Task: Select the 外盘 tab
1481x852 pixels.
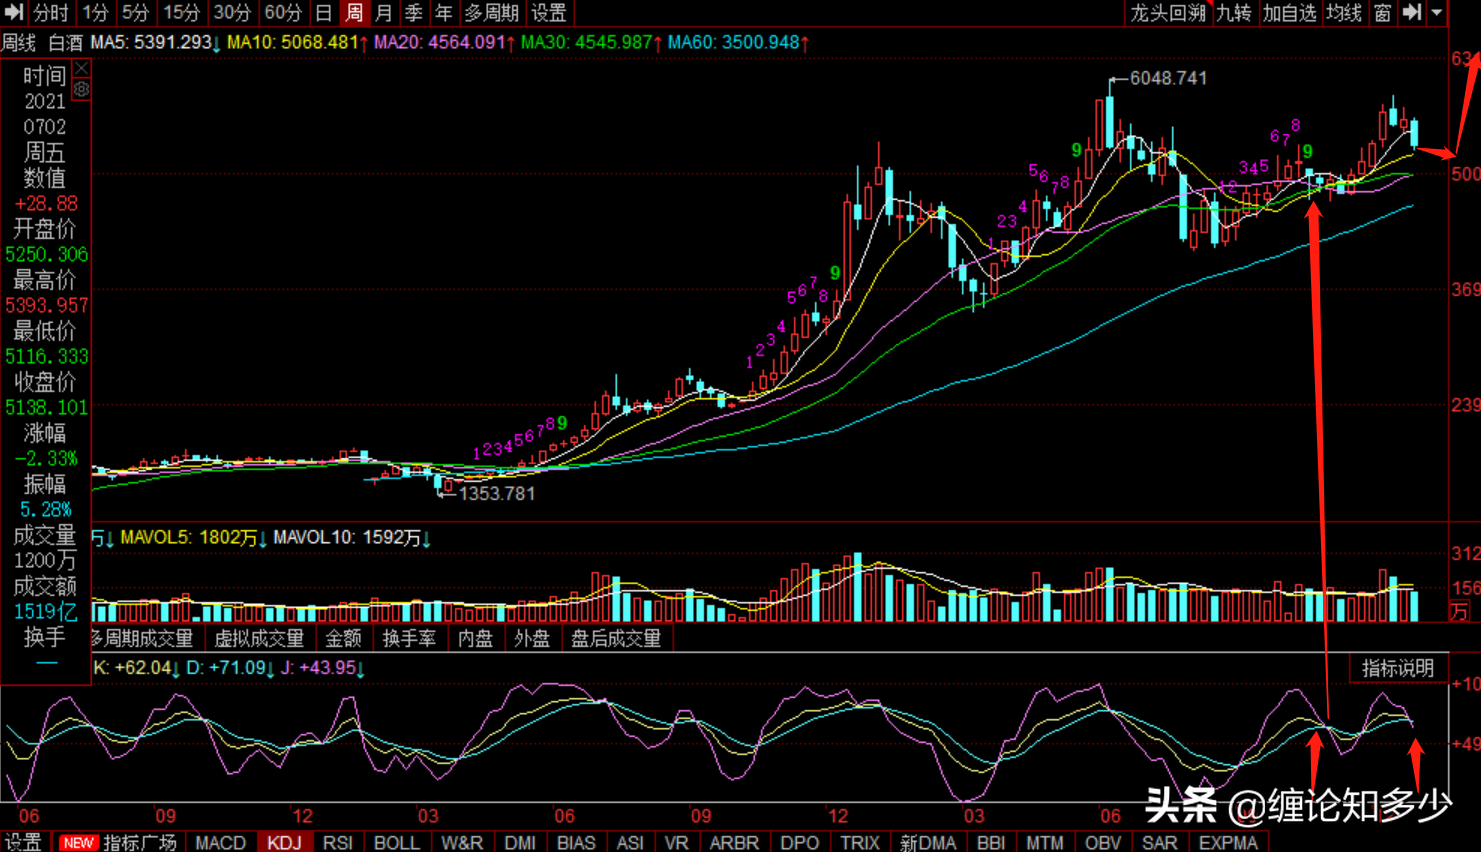Action: tap(532, 638)
